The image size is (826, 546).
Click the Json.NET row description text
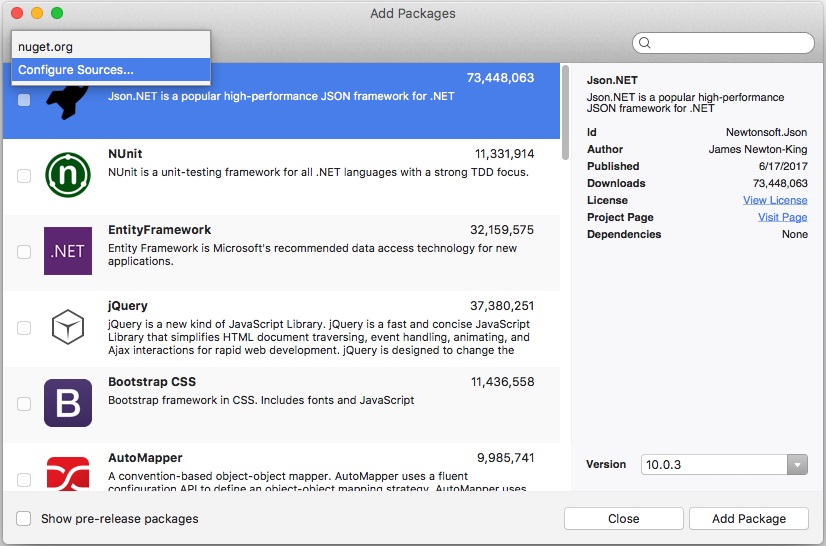pyautogui.click(x=281, y=96)
